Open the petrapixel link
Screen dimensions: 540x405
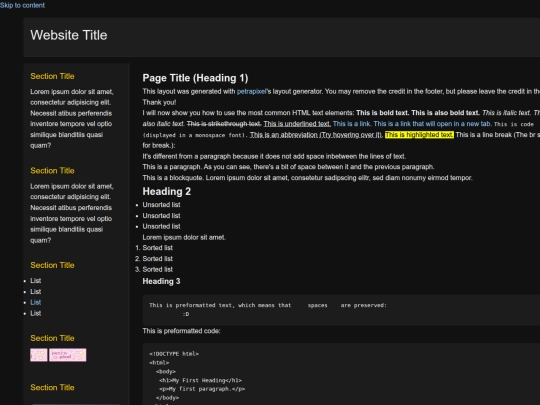(x=251, y=92)
